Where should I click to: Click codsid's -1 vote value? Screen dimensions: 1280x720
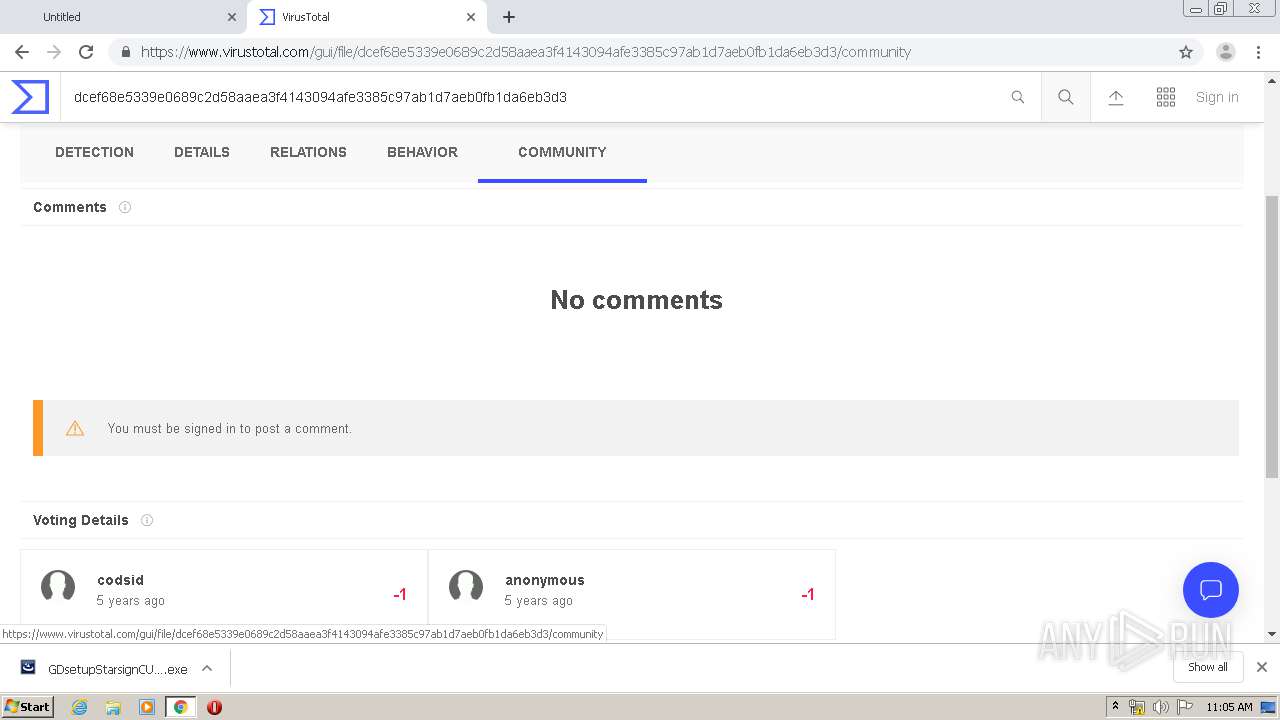pyautogui.click(x=399, y=594)
